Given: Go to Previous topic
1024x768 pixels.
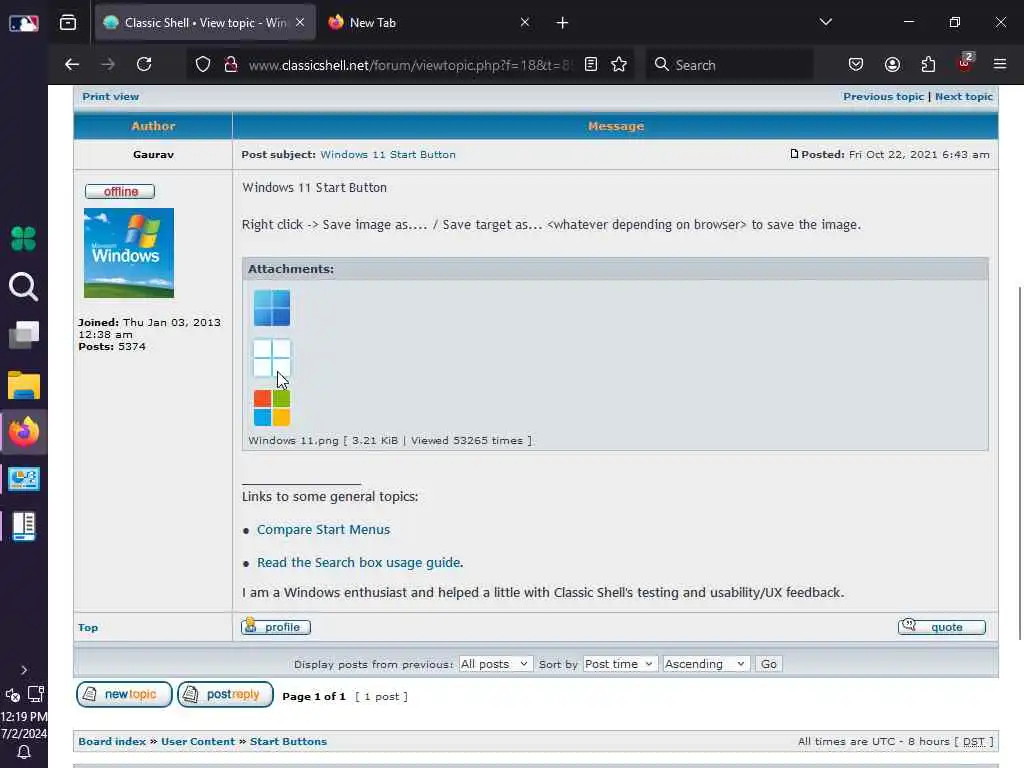Looking at the screenshot, I should (884, 97).
